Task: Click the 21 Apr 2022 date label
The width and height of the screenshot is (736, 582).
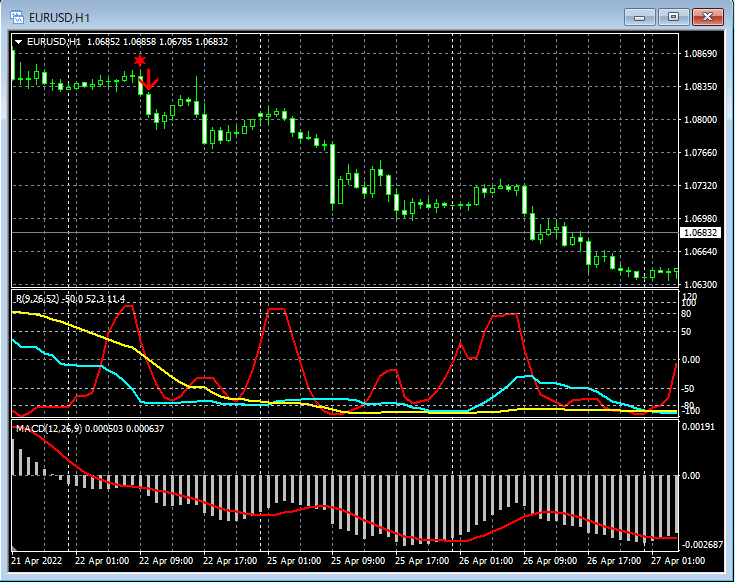Action: 38,561
